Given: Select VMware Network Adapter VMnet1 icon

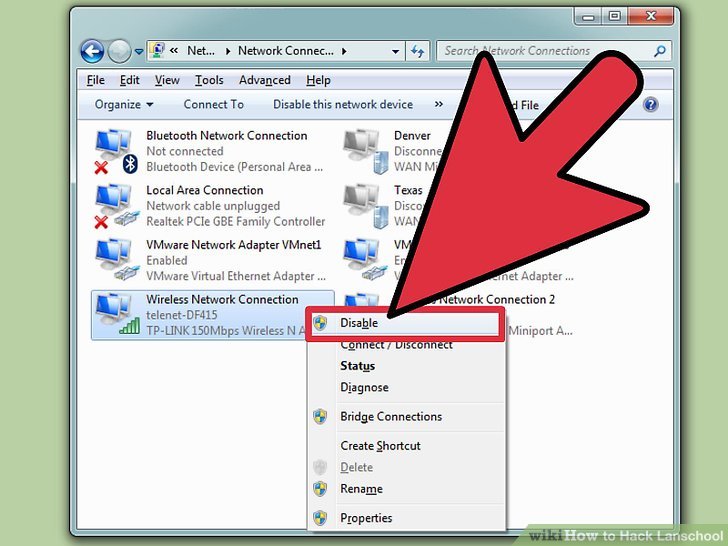Looking at the screenshot, I should tap(117, 260).
